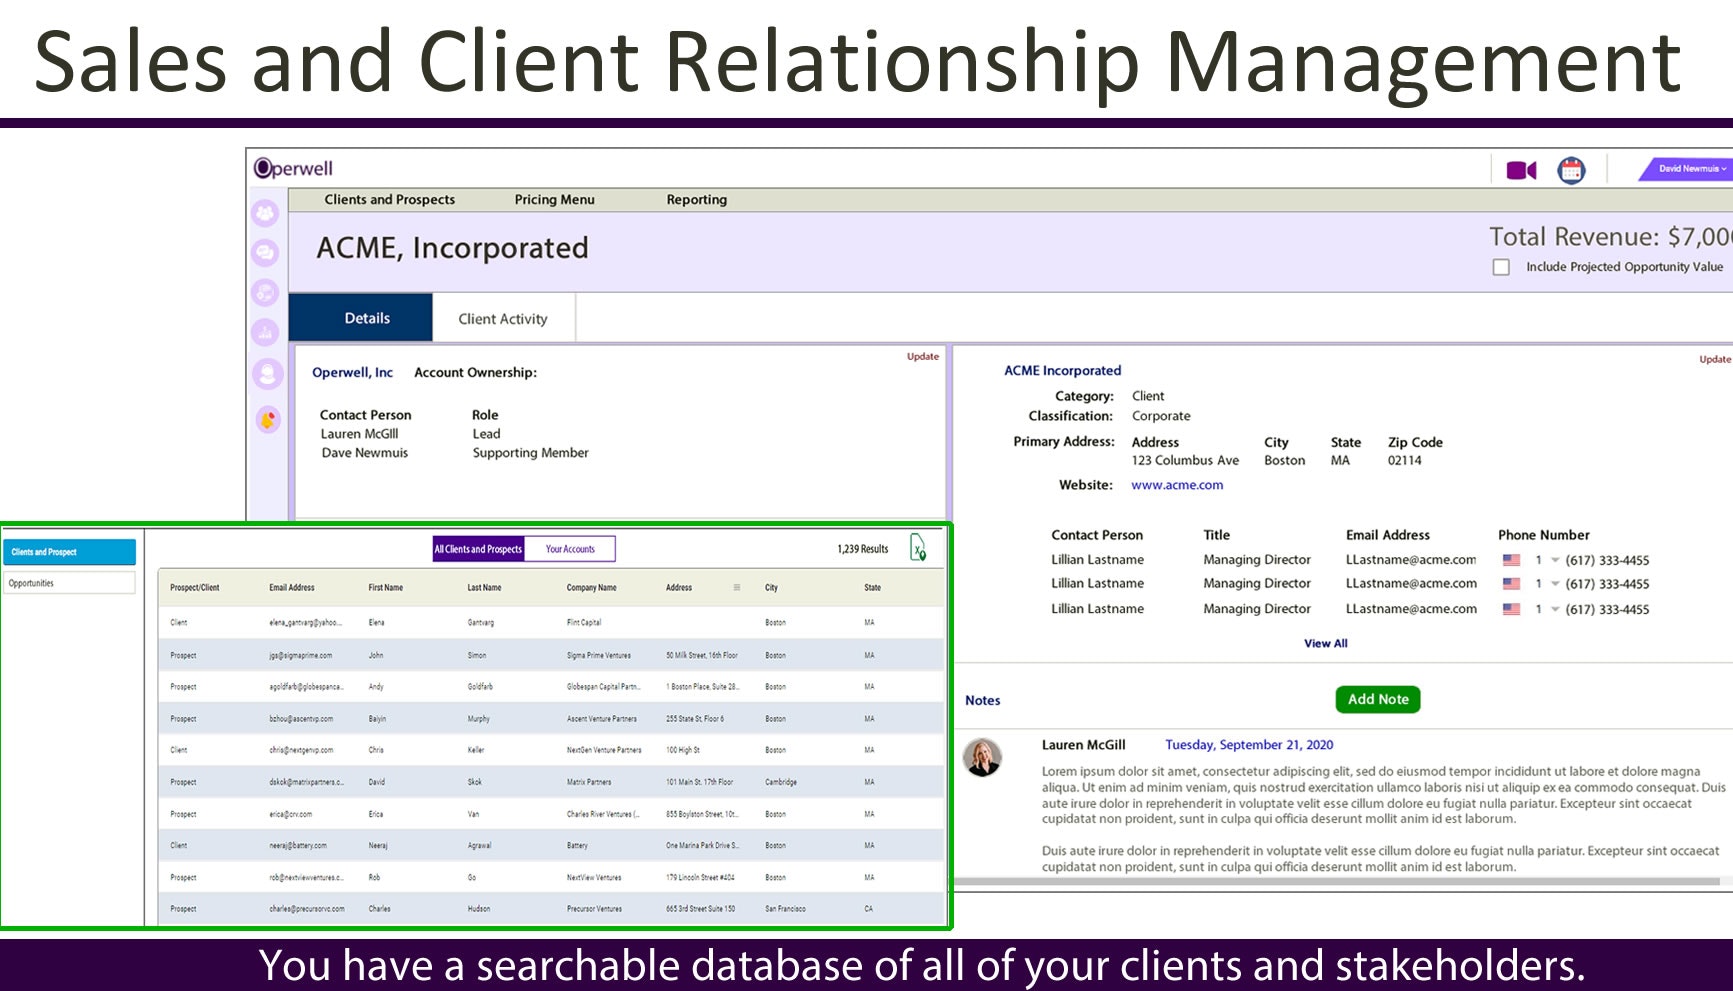Open the people group sidebar icon
1733x991 pixels.
pyautogui.click(x=265, y=213)
